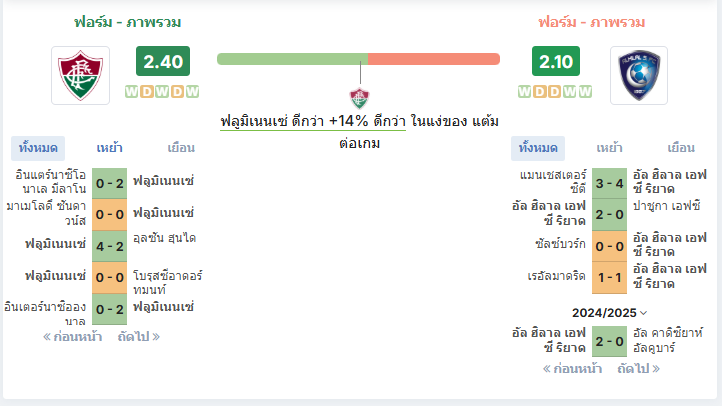This screenshot has width=722, height=406.
Task: Expand the 2024/2025 season dropdown
Action: pyautogui.click(x=609, y=313)
